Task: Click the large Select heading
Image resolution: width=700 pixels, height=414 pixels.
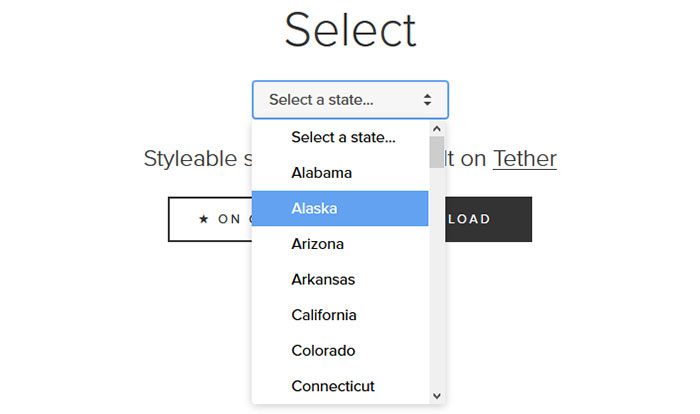Action: (350, 30)
